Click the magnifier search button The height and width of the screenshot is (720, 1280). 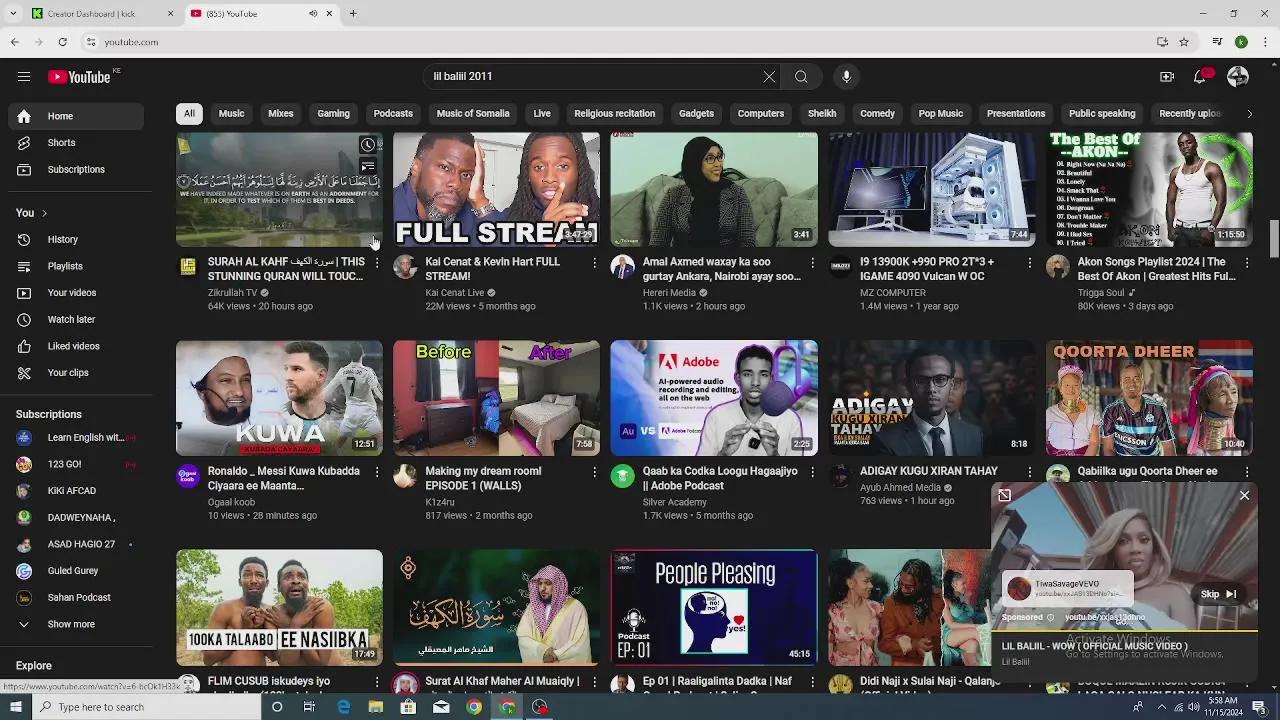801,76
